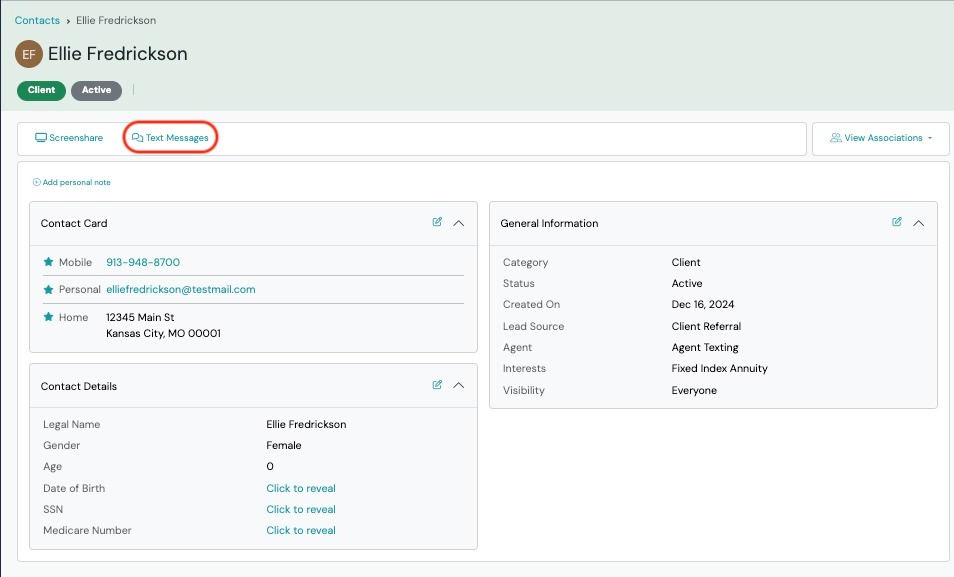This screenshot has height=577, width=954.
Task: Open the Text Messages tab
Action: pos(170,138)
